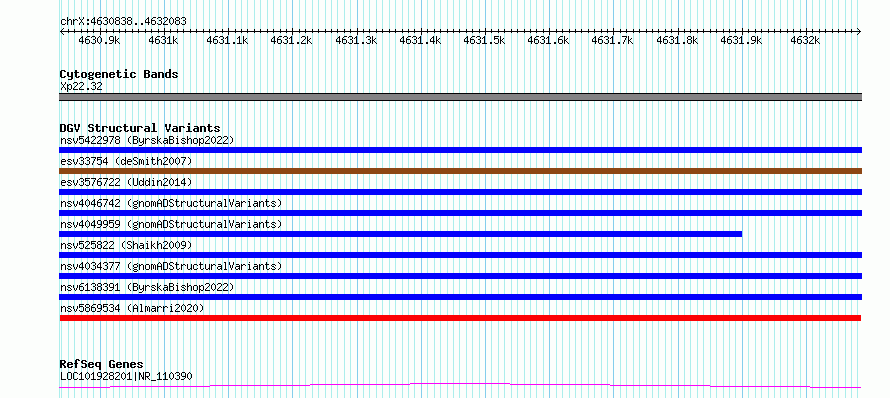Open nsv4034377 (gnomADStructuralVariants) variant label
890x398 pixels.
click(x=171, y=266)
